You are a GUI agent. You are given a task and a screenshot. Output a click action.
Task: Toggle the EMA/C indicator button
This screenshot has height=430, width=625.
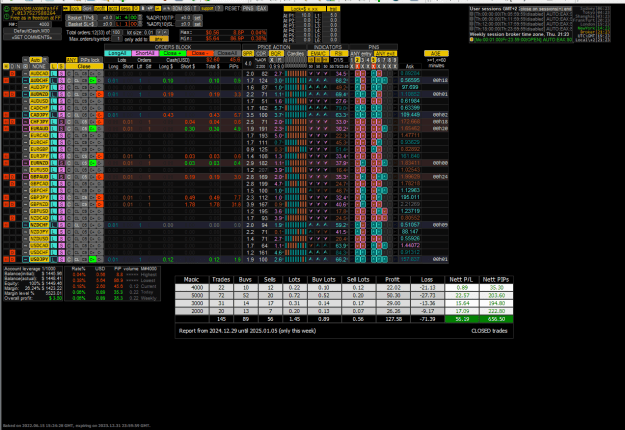[318, 53]
